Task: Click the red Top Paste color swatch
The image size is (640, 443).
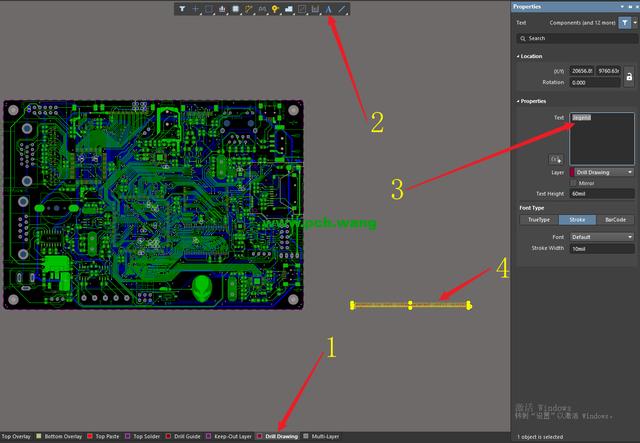Action: (x=90, y=436)
